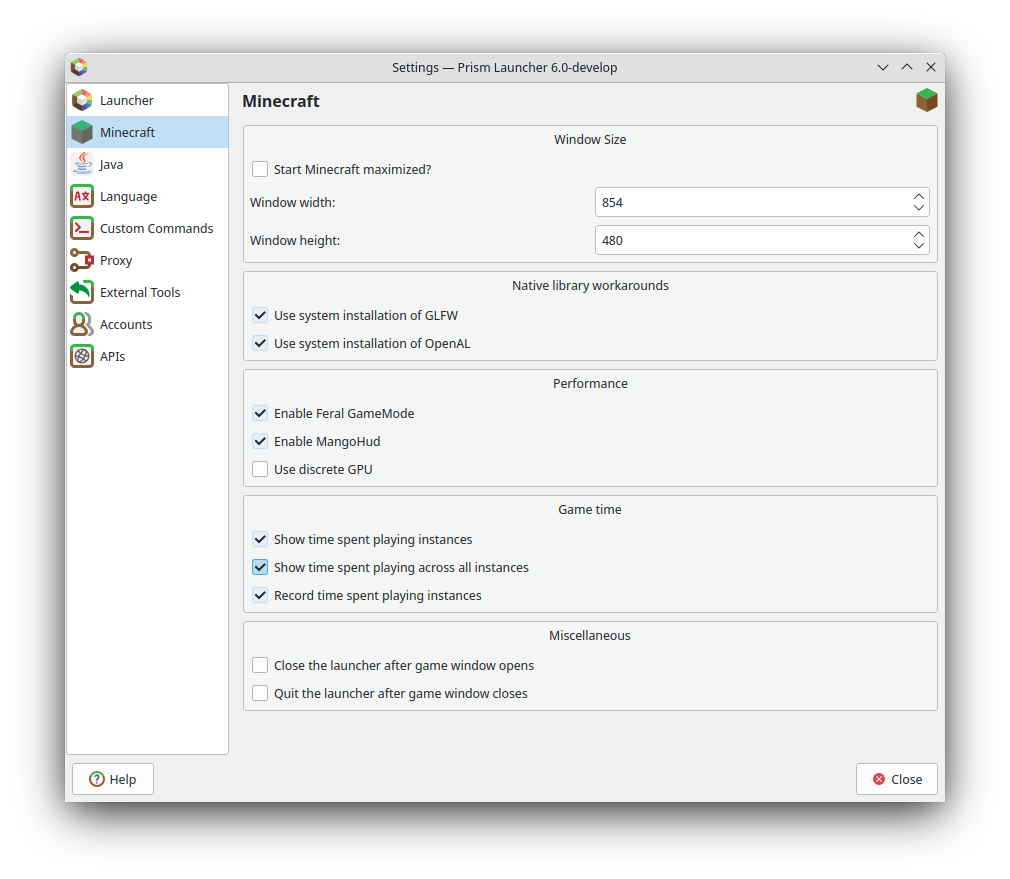Select the Custom Commands terminal icon

tap(82, 228)
